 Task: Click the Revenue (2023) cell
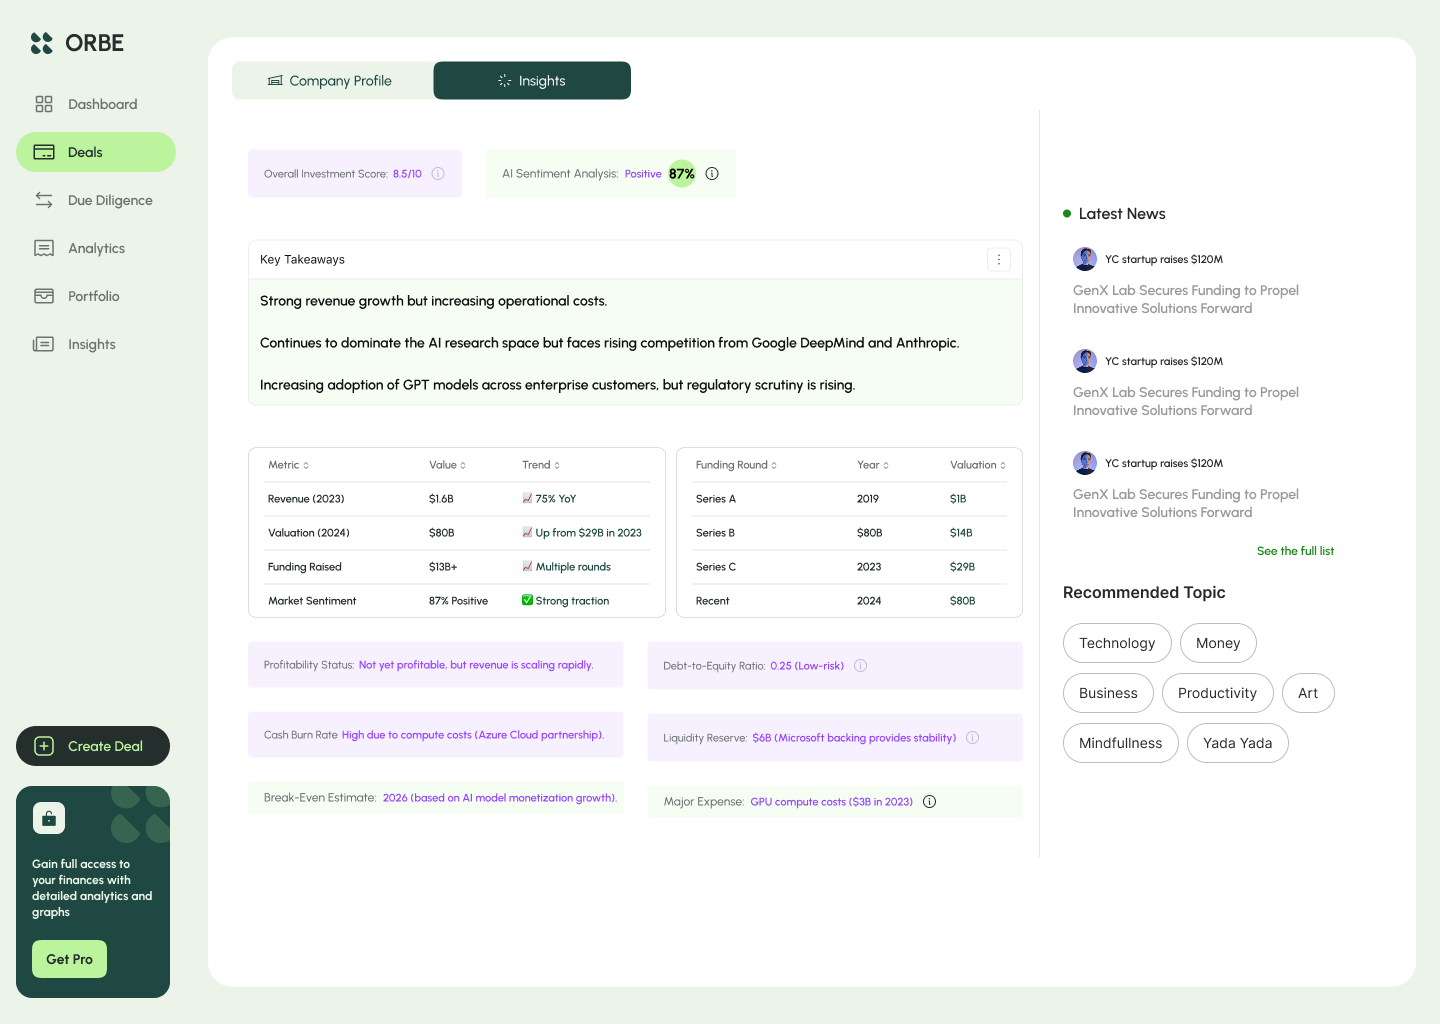click(306, 499)
